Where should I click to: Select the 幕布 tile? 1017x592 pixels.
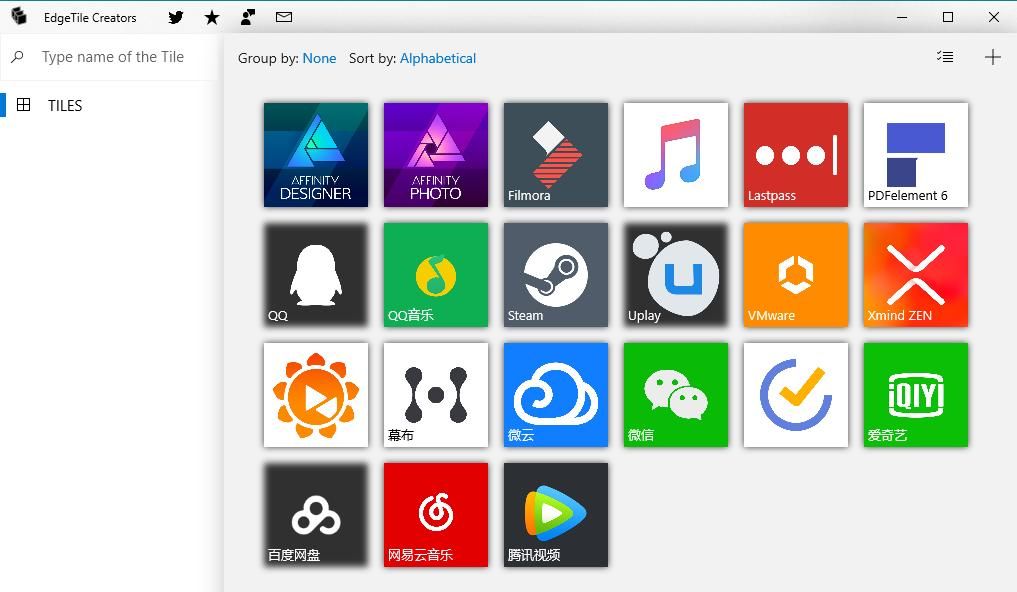coord(436,395)
